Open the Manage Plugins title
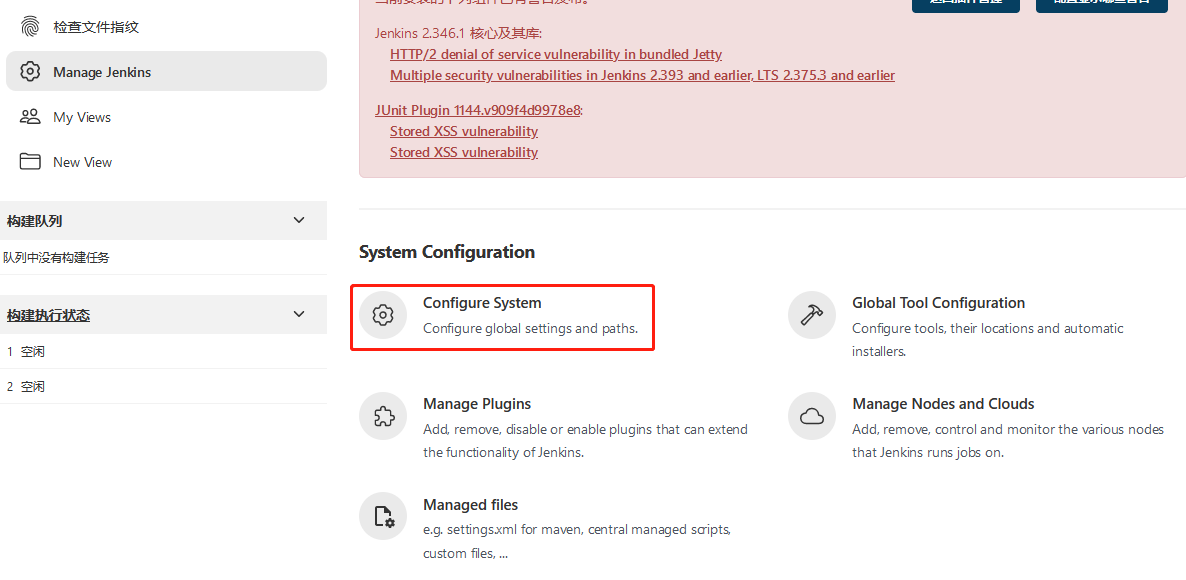Viewport: 1186px width, 580px height. [477, 404]
